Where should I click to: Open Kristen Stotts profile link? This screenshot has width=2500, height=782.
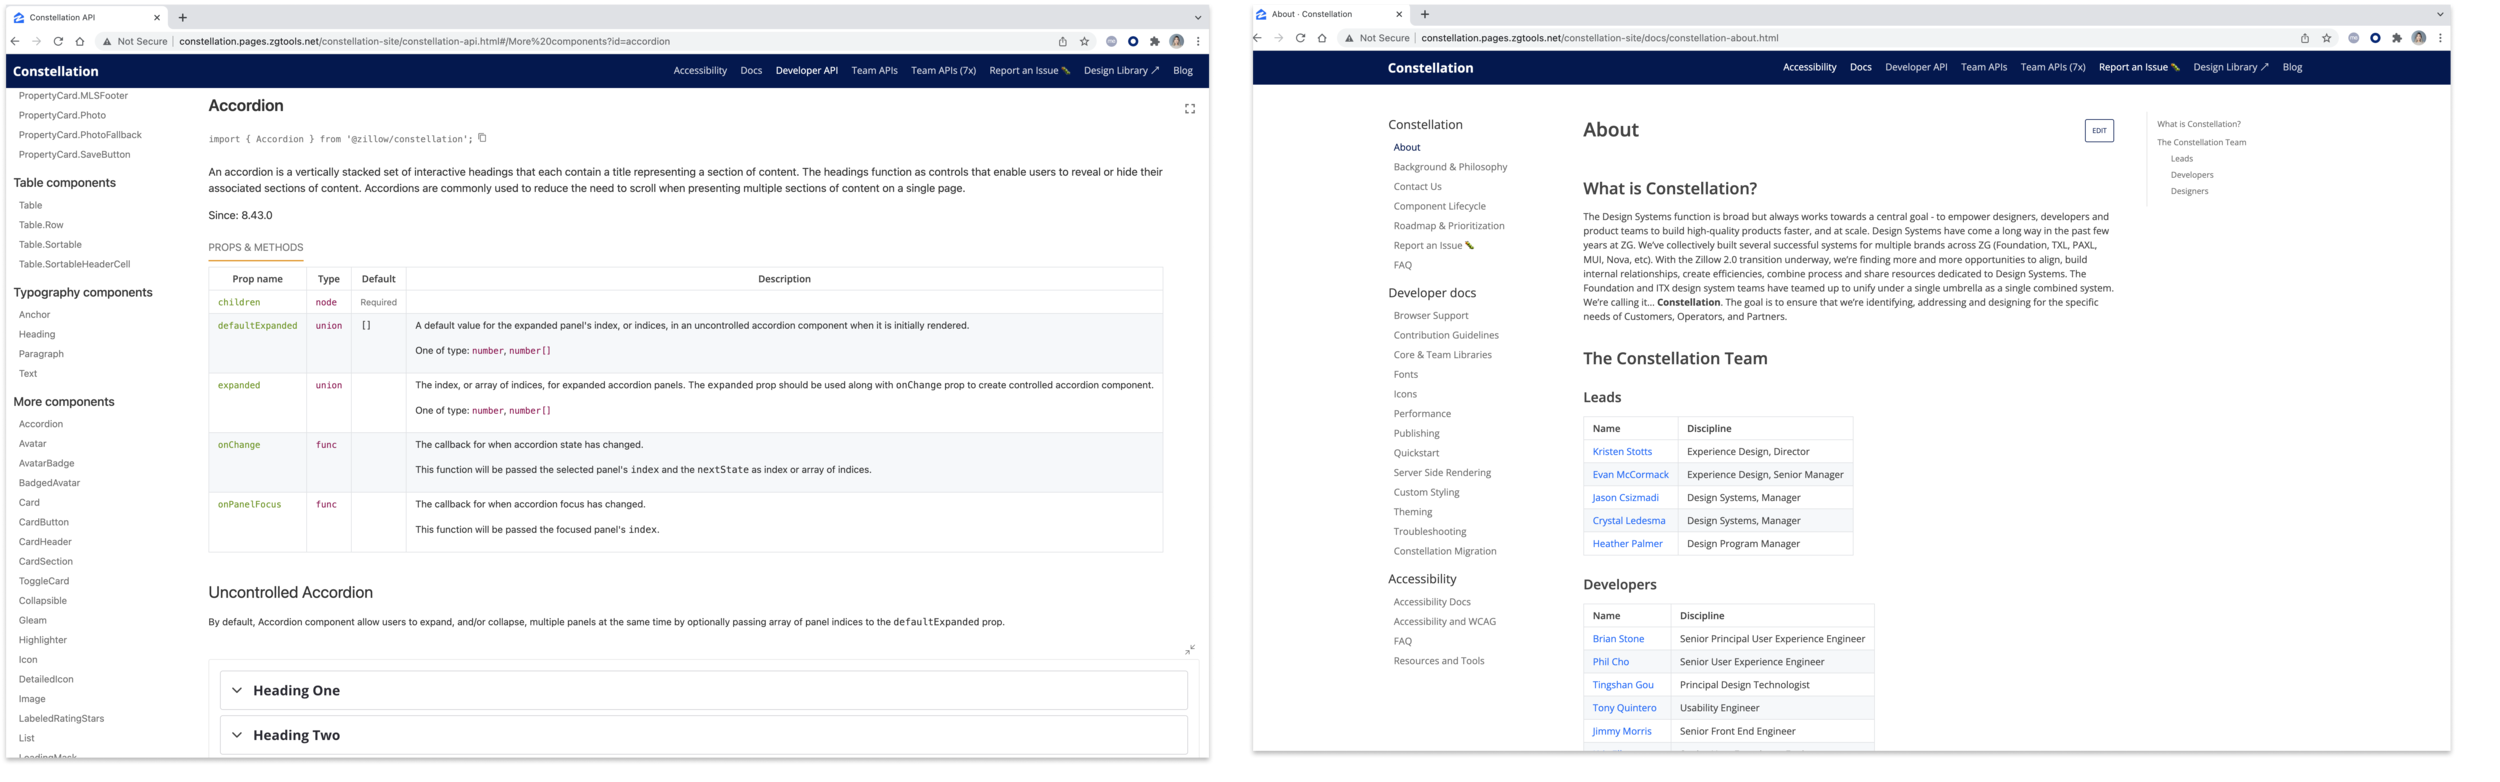[x=1622, y=452]
